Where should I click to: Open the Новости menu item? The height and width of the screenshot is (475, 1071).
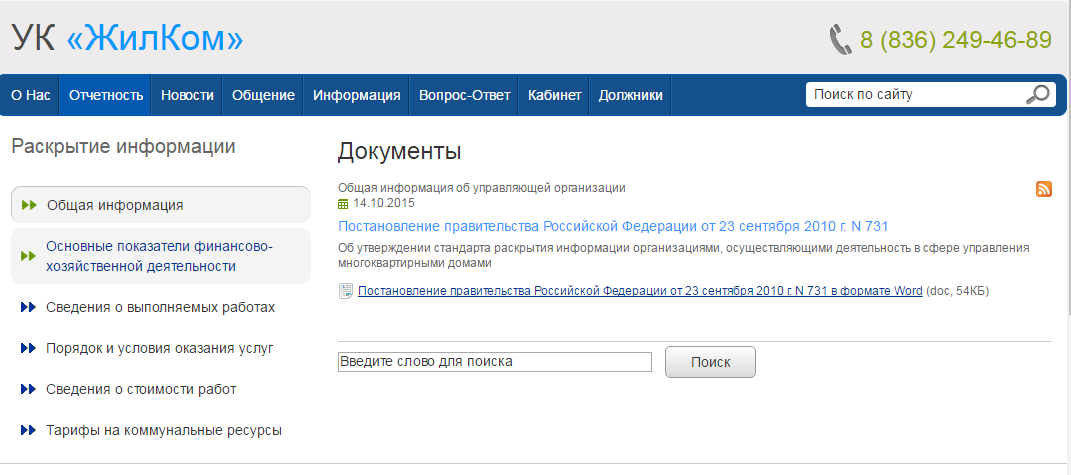(187, 95)
